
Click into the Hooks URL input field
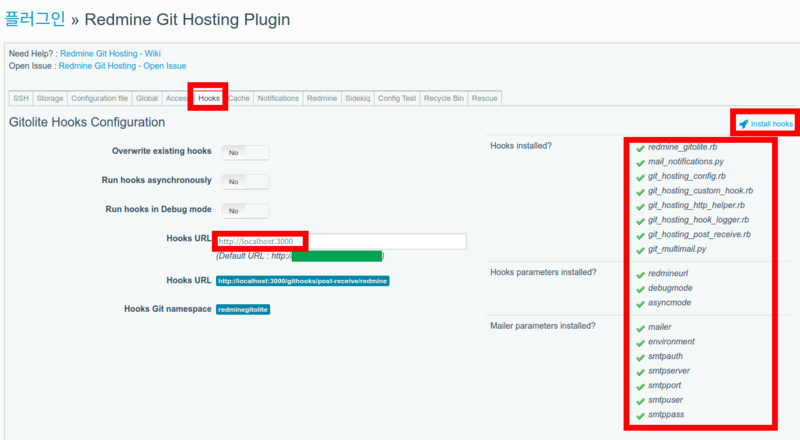coord(341,241)
